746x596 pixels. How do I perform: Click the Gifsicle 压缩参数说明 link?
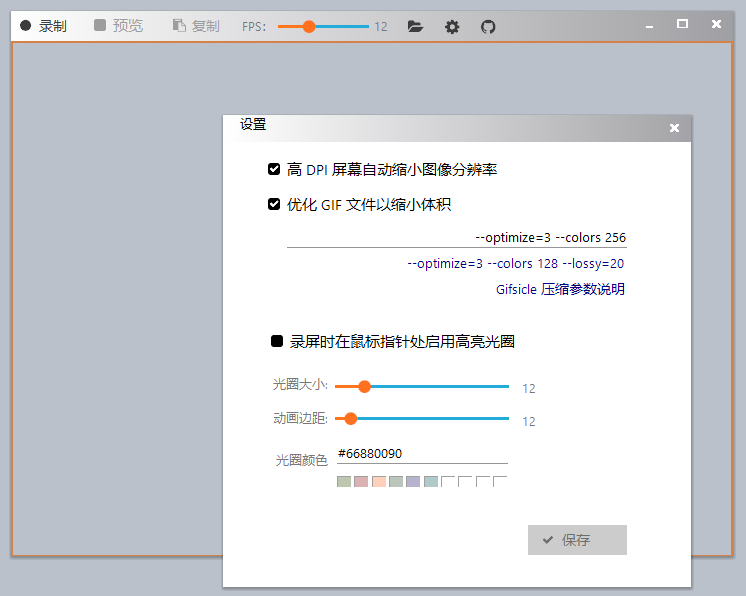(560, 290)
